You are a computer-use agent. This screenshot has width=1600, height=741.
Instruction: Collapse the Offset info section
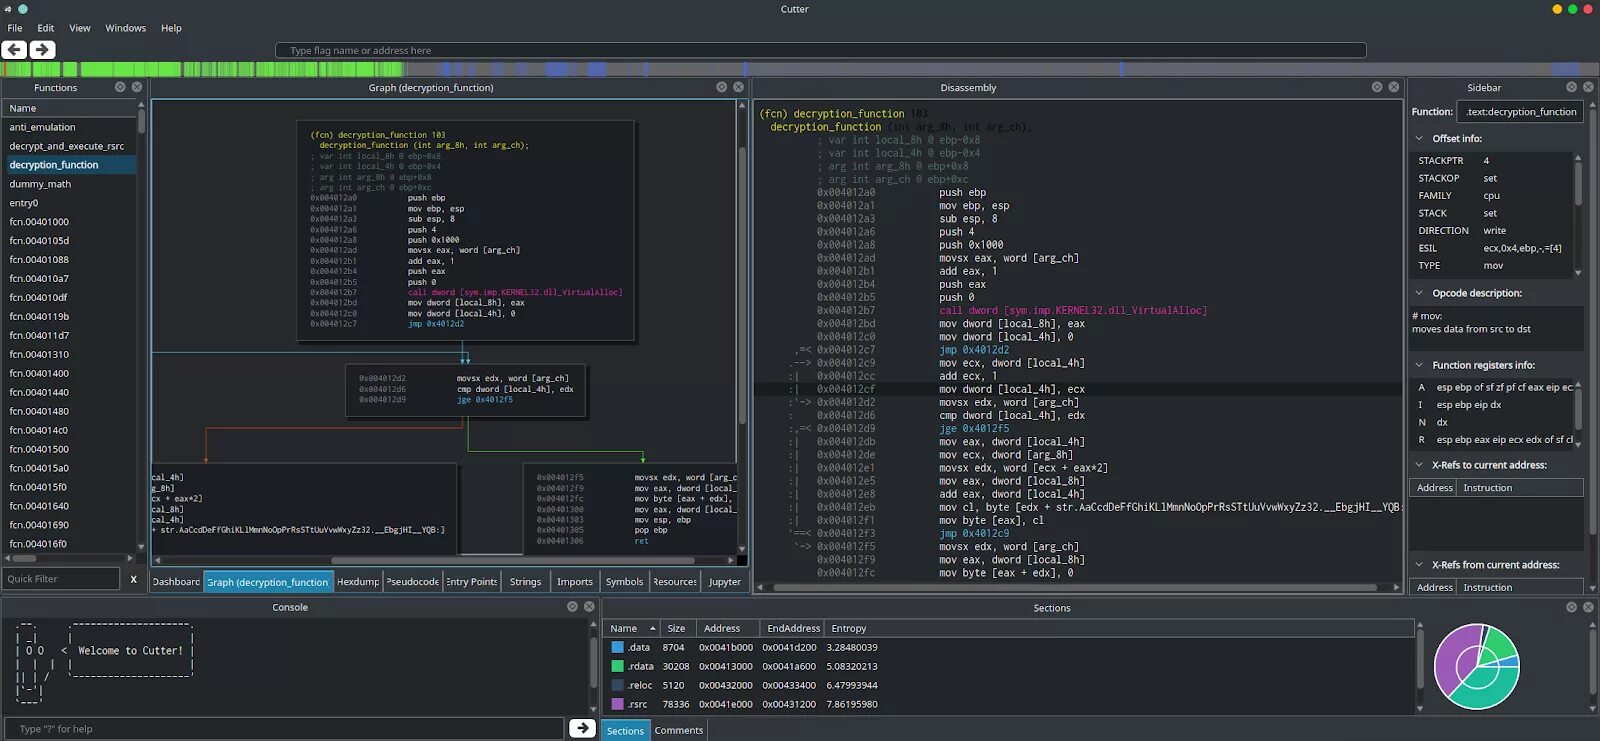1419,138
